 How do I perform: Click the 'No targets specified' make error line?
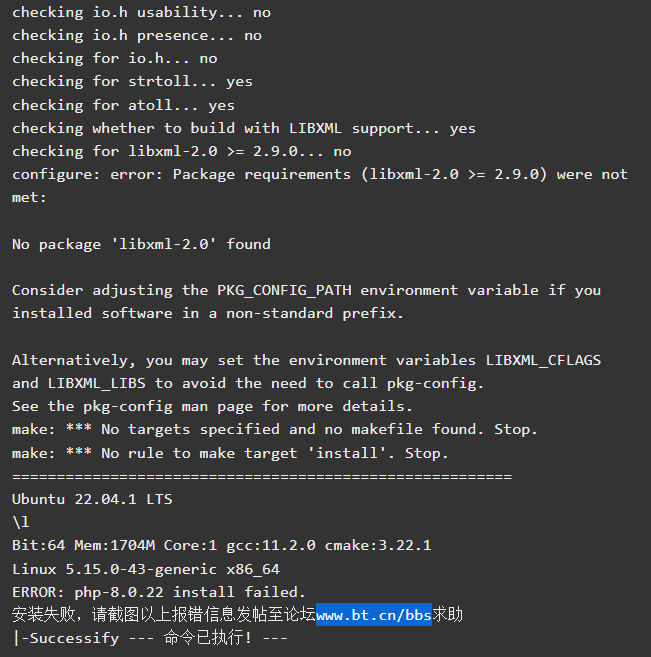(x=275, y=429)
